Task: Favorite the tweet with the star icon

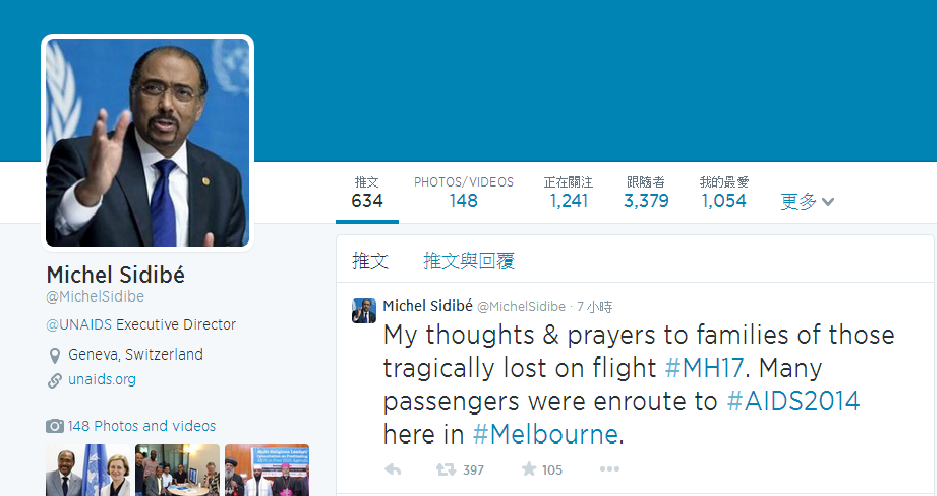Action: pyautogui.click(x=528, y=469)
